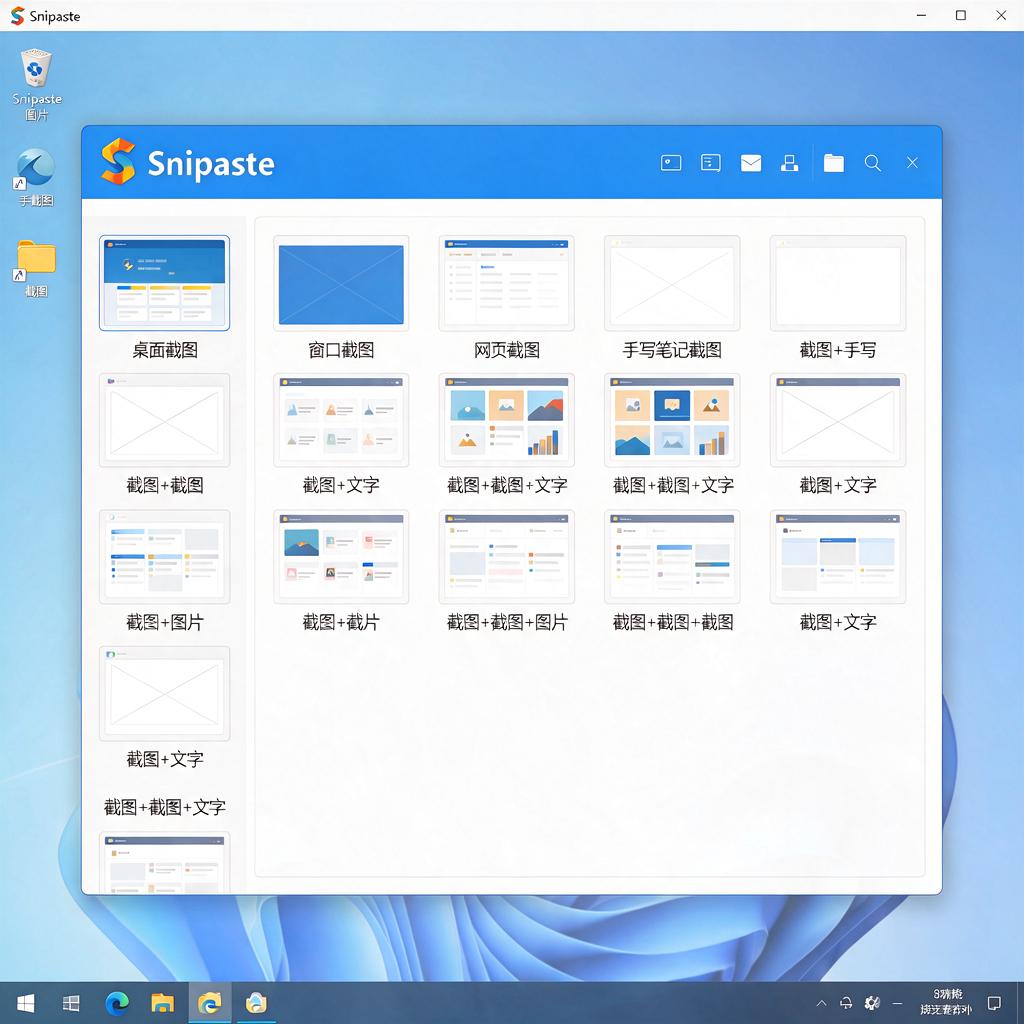Open the Windows Start button
The image size is (1024, 1024).
tap(26, 1003)
